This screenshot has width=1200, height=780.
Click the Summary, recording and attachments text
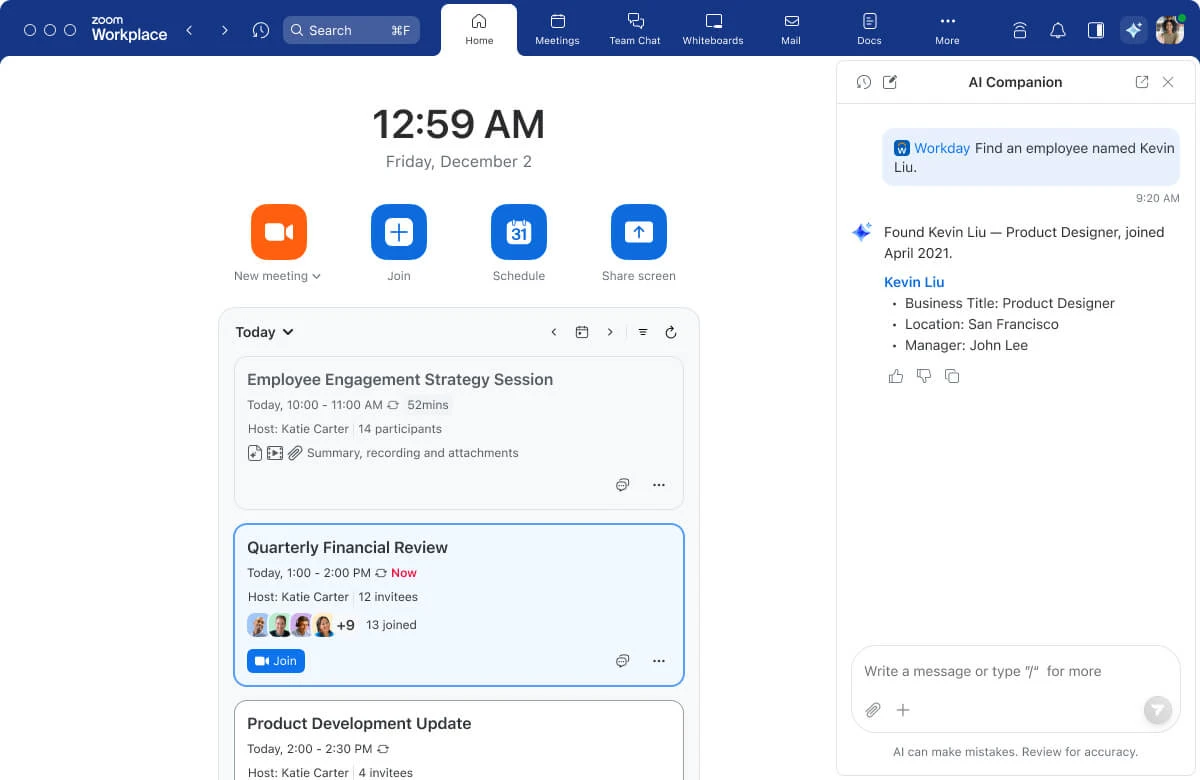[413, 453]
